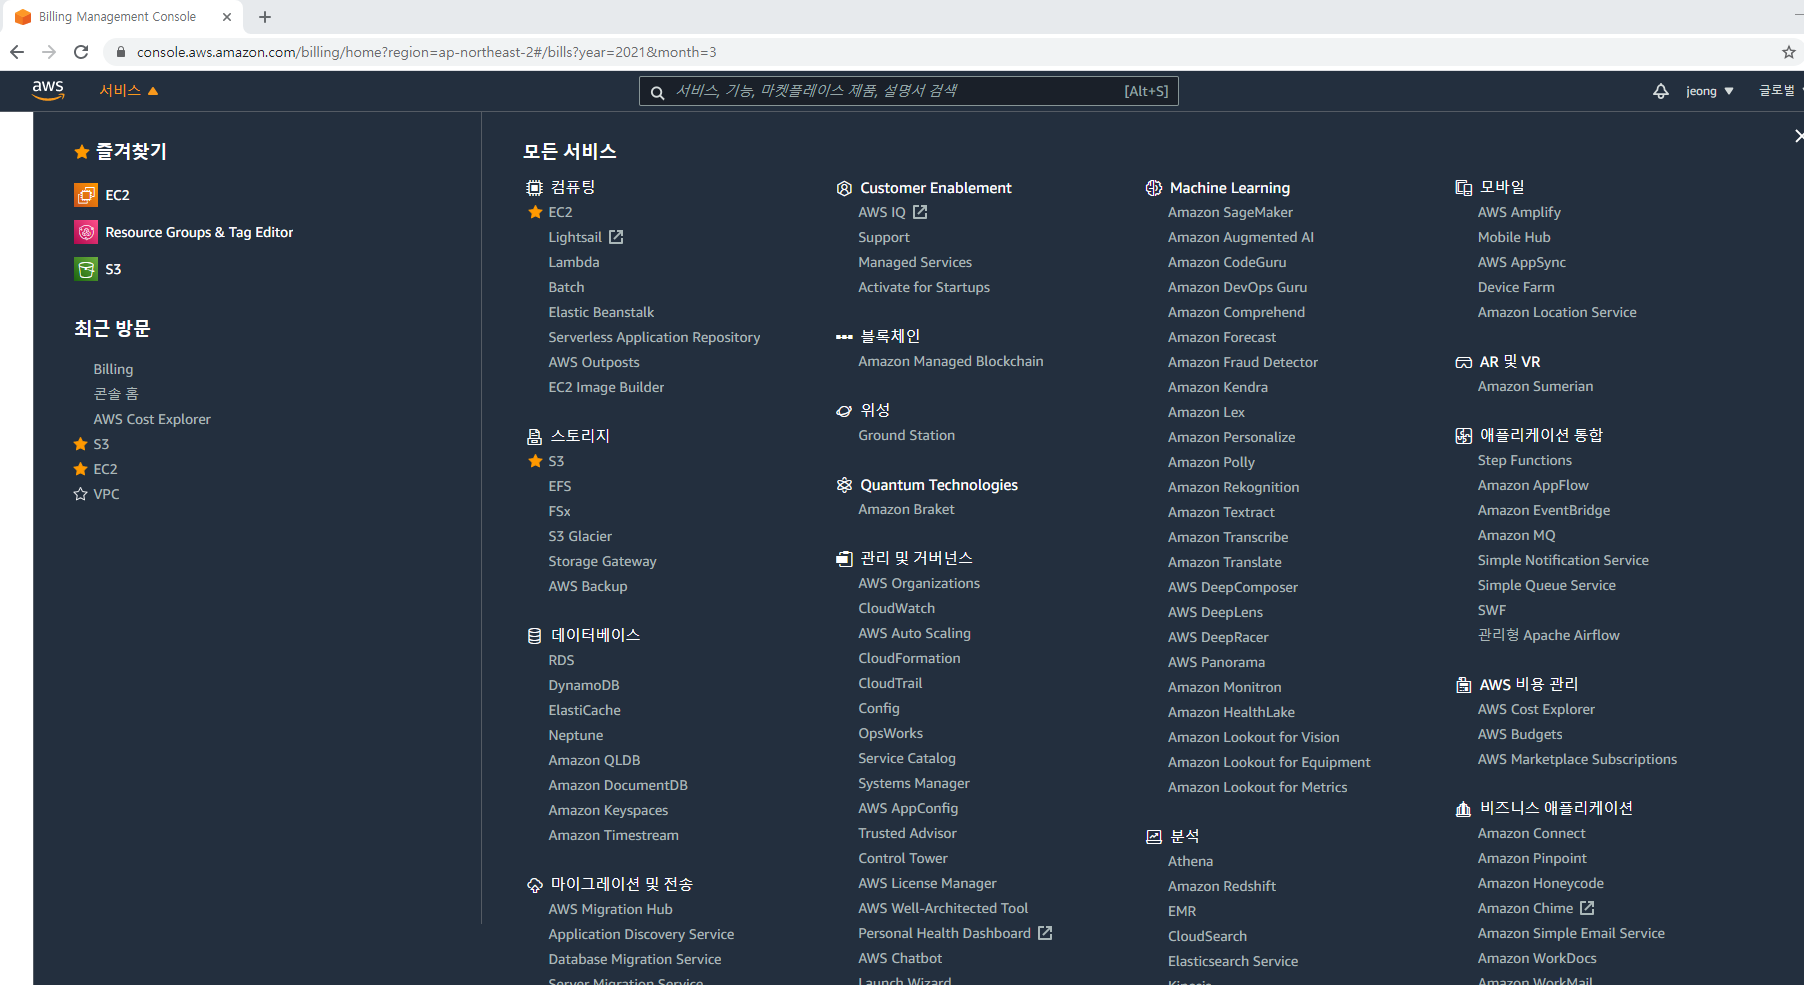Click the Customer Enablement category icon
The width and height of the screenshot is (1804, 985).
(844, 188)
